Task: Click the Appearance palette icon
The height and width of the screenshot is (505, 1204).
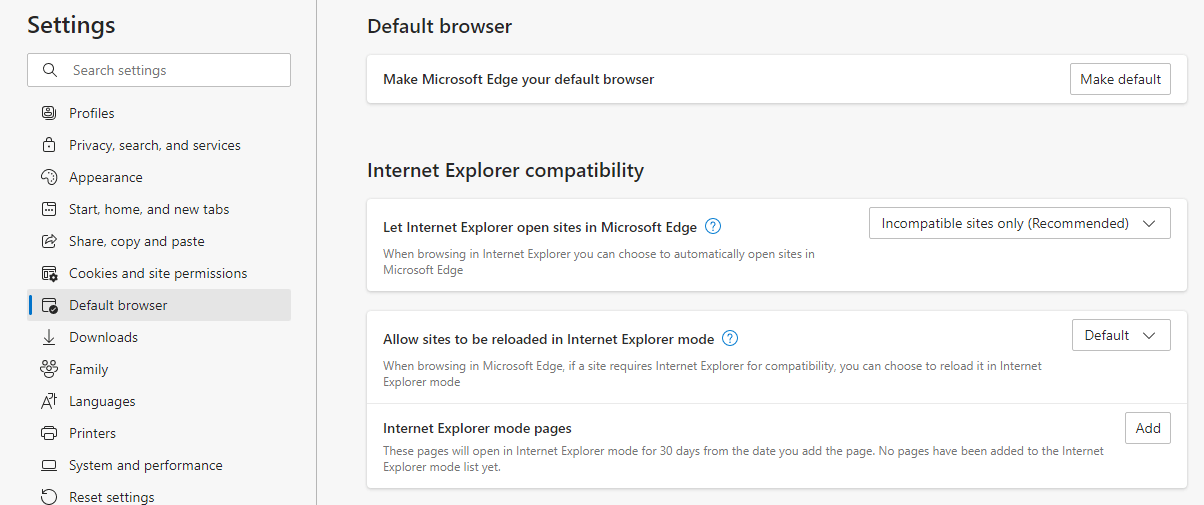Action: [48, 177]
